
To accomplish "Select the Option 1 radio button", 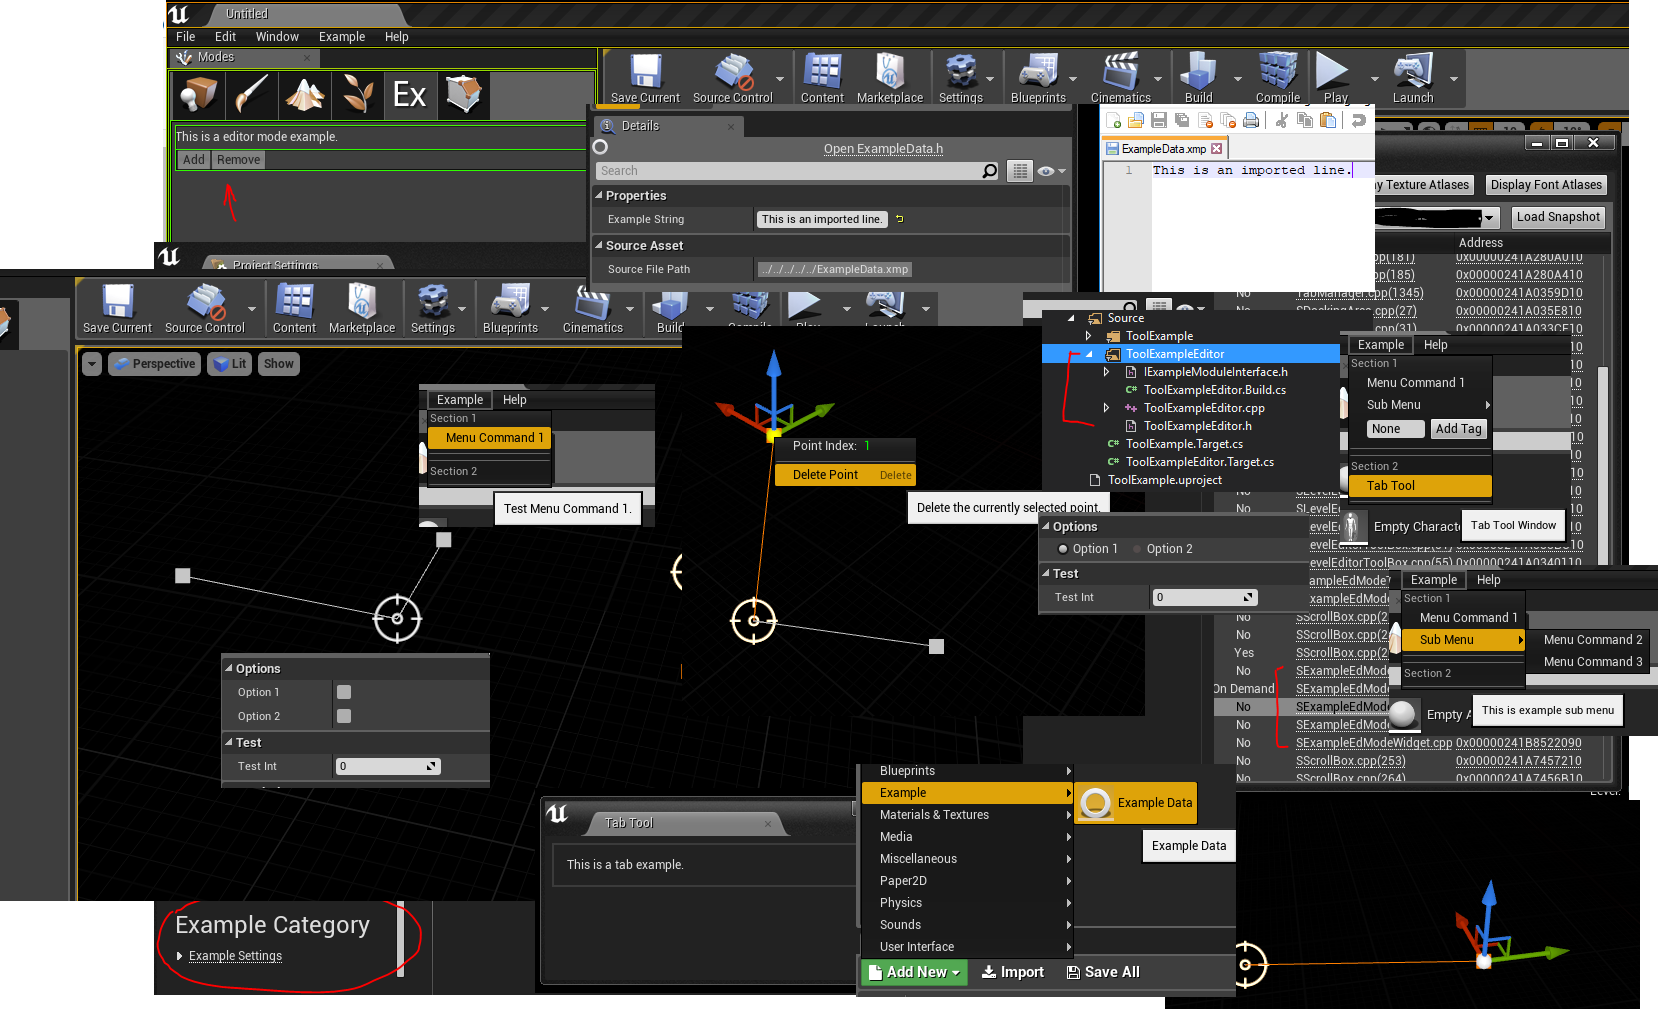I will pyautogui.click(x=1063, y=549).
